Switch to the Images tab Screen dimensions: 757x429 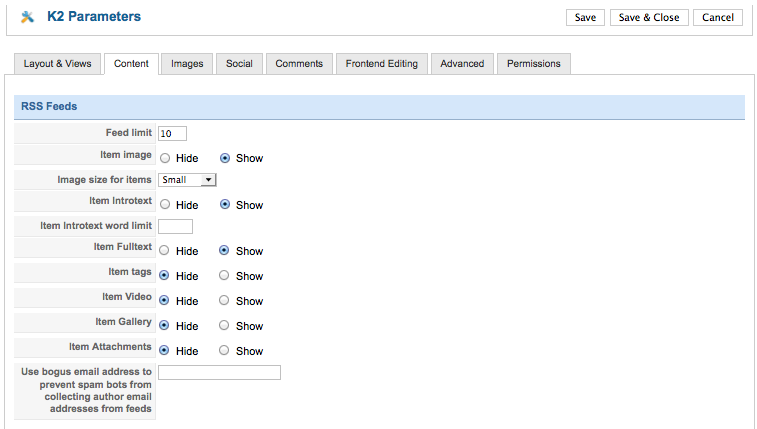click(x=187, y=64)
